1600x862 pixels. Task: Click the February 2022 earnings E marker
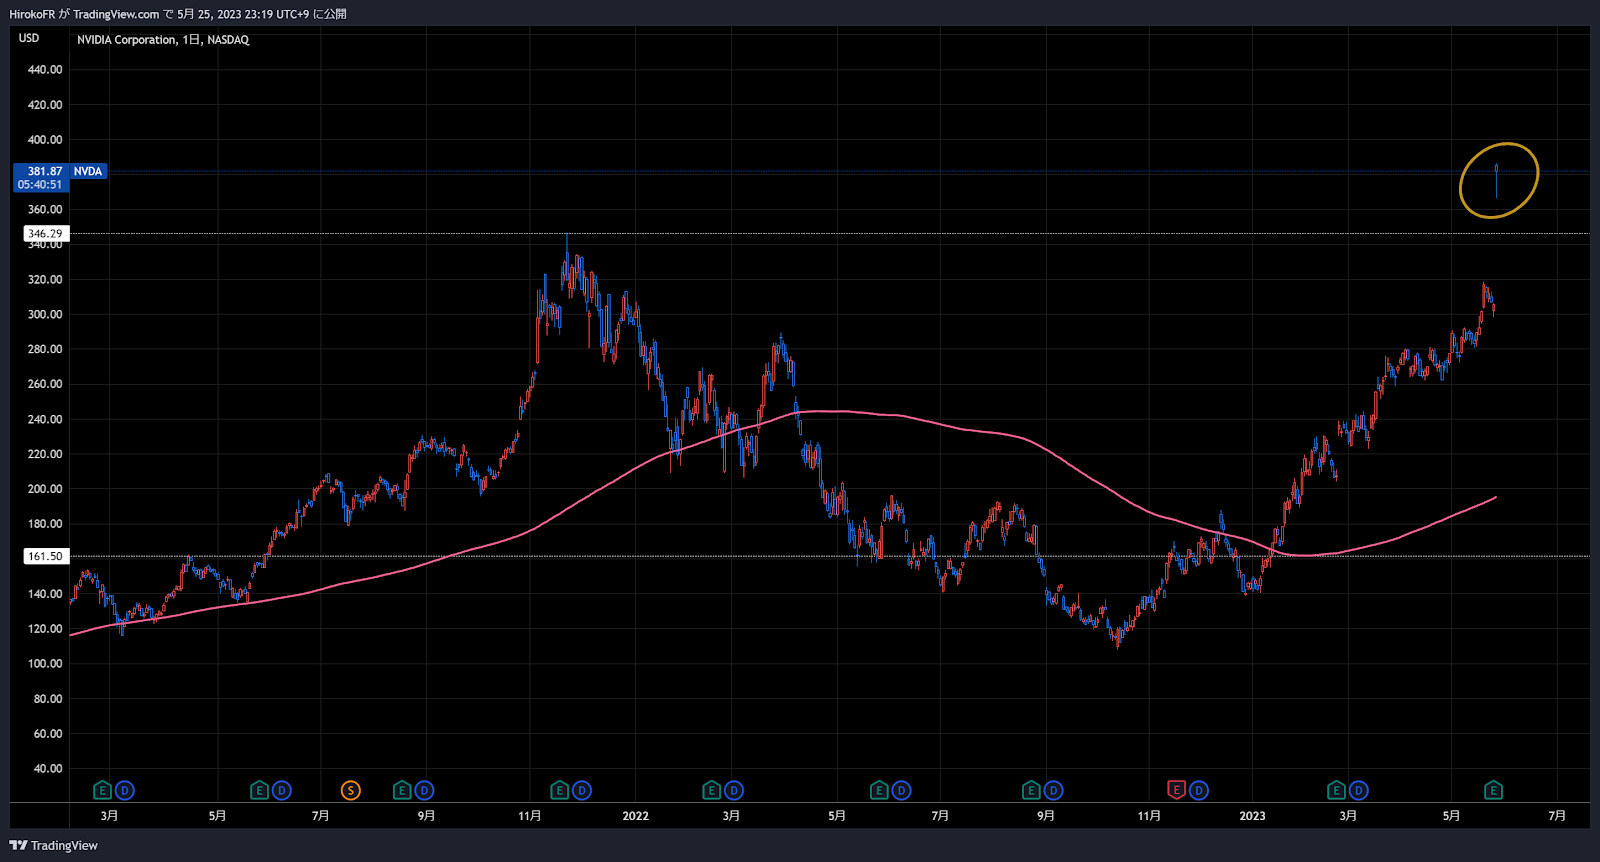tap(712, 790)
